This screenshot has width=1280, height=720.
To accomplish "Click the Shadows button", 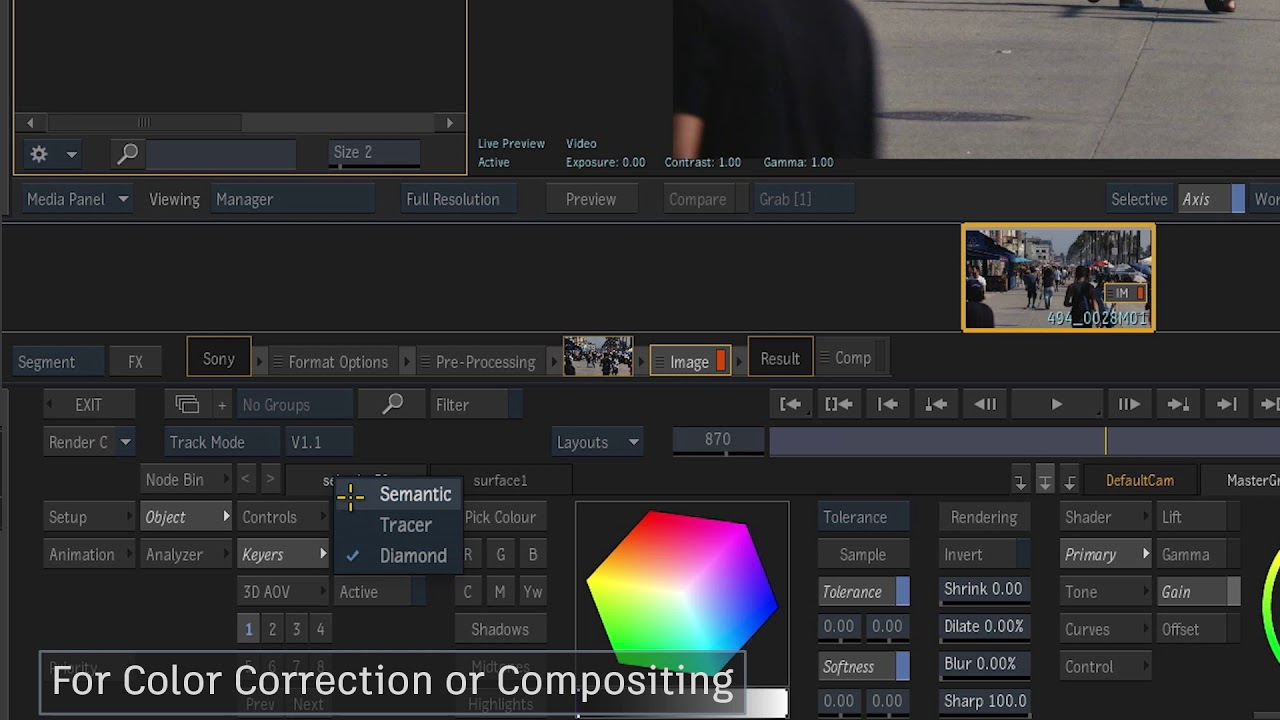I will coord(500,629).
